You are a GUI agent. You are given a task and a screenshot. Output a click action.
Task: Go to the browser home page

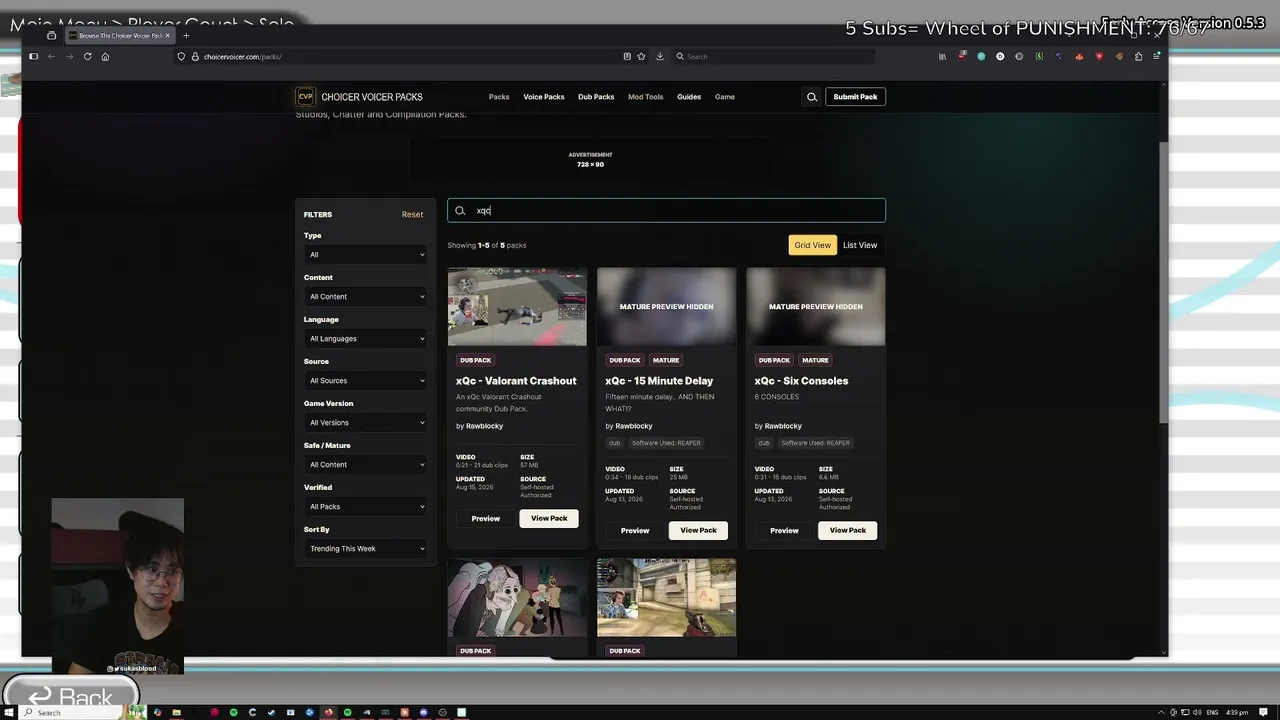[x=105, y=56]
